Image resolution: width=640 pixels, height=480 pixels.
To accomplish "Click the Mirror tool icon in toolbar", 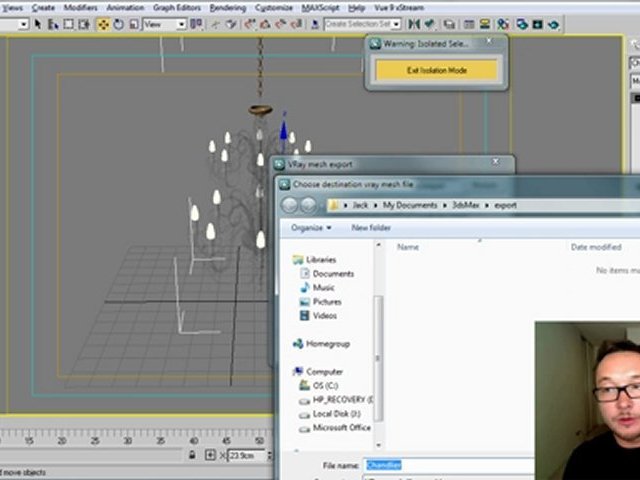I will tap(413, 23).
